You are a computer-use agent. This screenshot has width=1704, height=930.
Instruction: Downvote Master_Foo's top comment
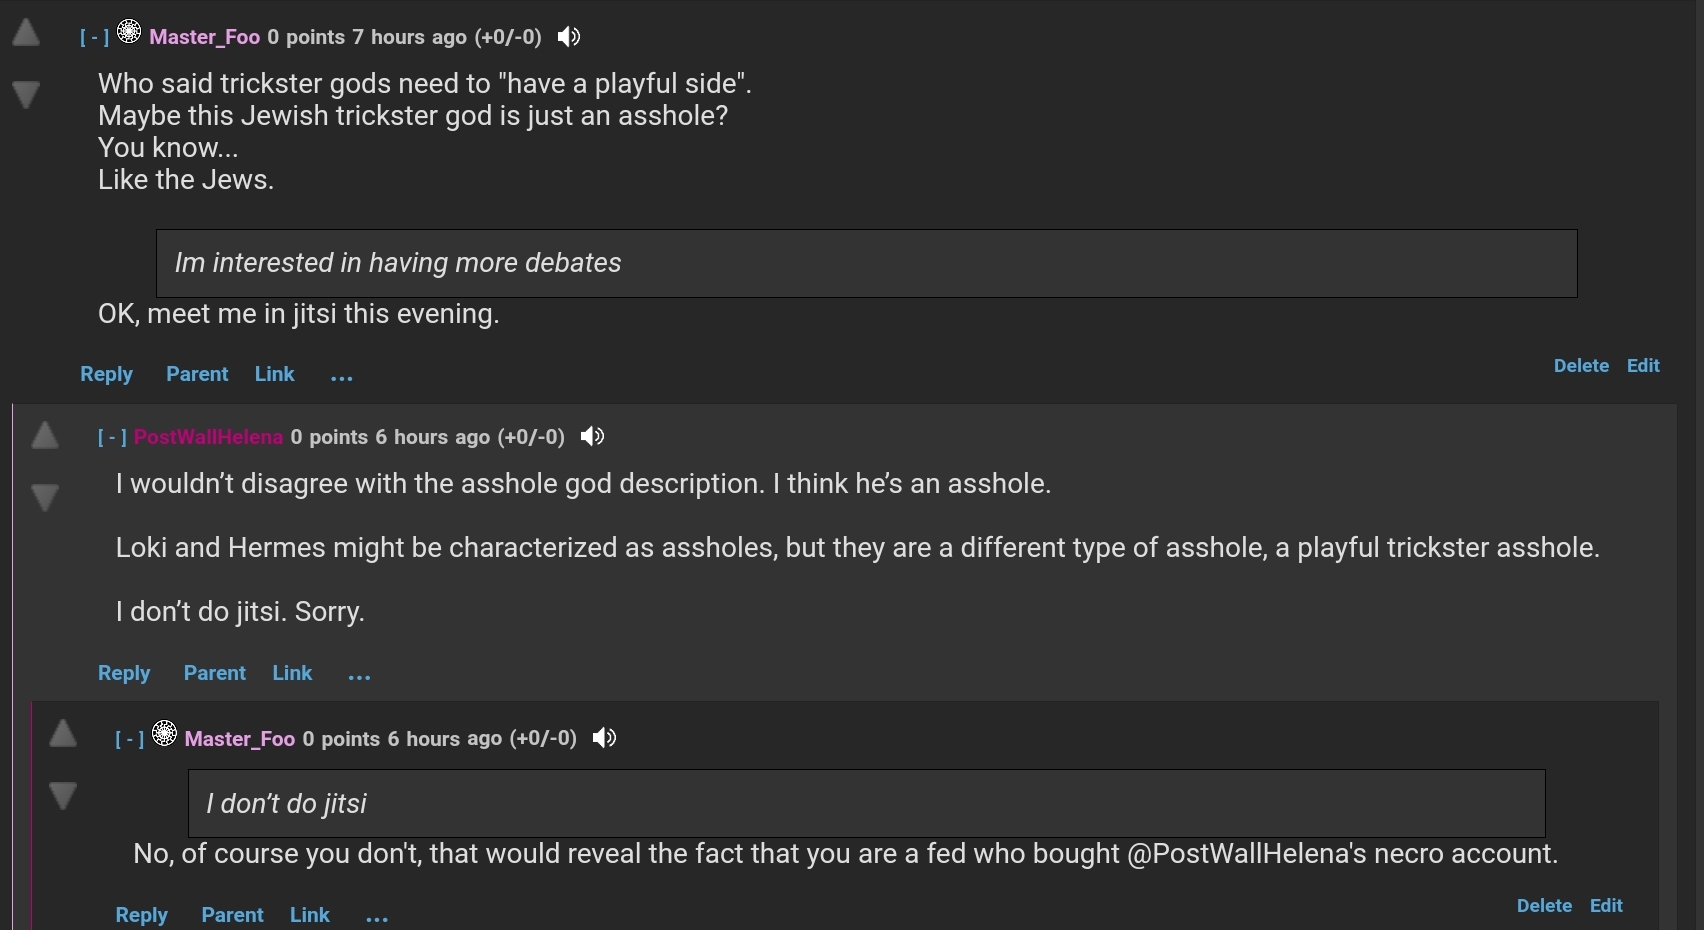26,95
